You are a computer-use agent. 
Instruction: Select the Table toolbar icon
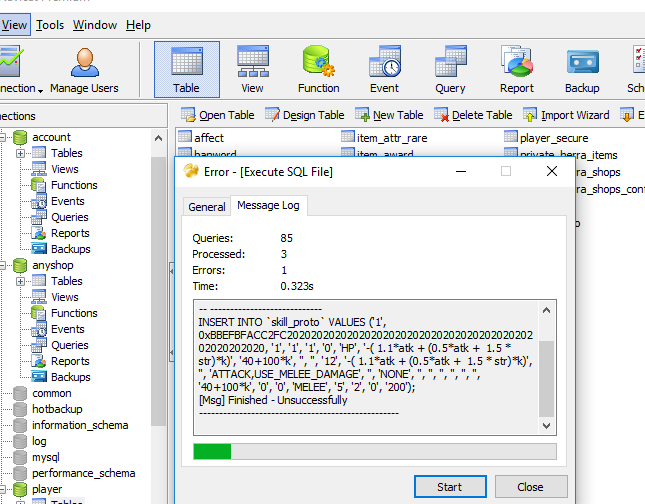pyautogui.click(x=187, y=69)
